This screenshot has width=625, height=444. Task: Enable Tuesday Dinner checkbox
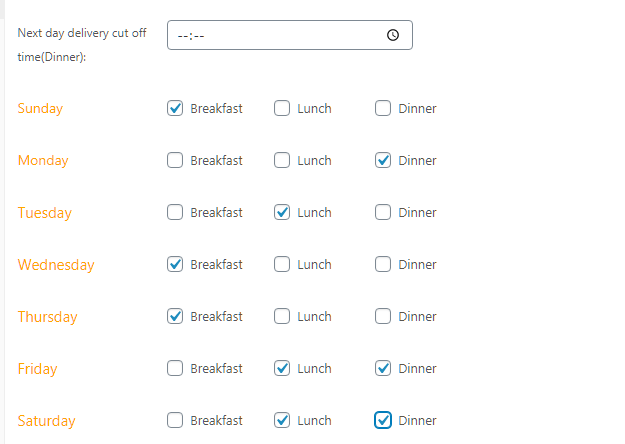[383, 212]
